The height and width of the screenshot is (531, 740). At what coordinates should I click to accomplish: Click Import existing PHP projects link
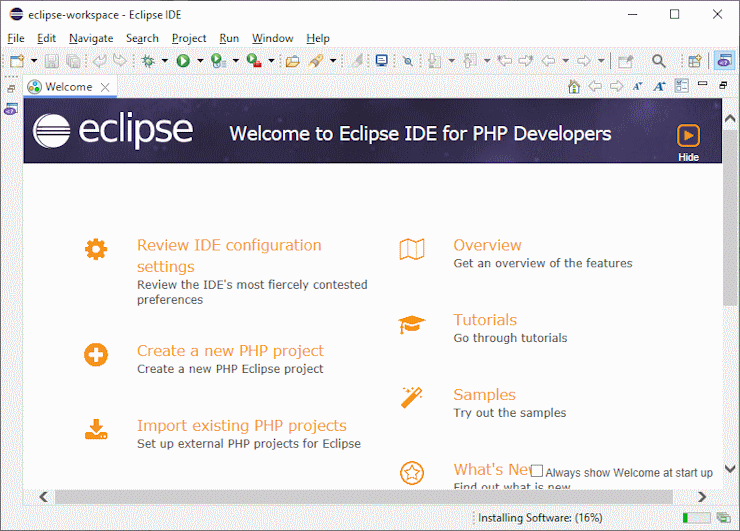click(x=242, y=426)
